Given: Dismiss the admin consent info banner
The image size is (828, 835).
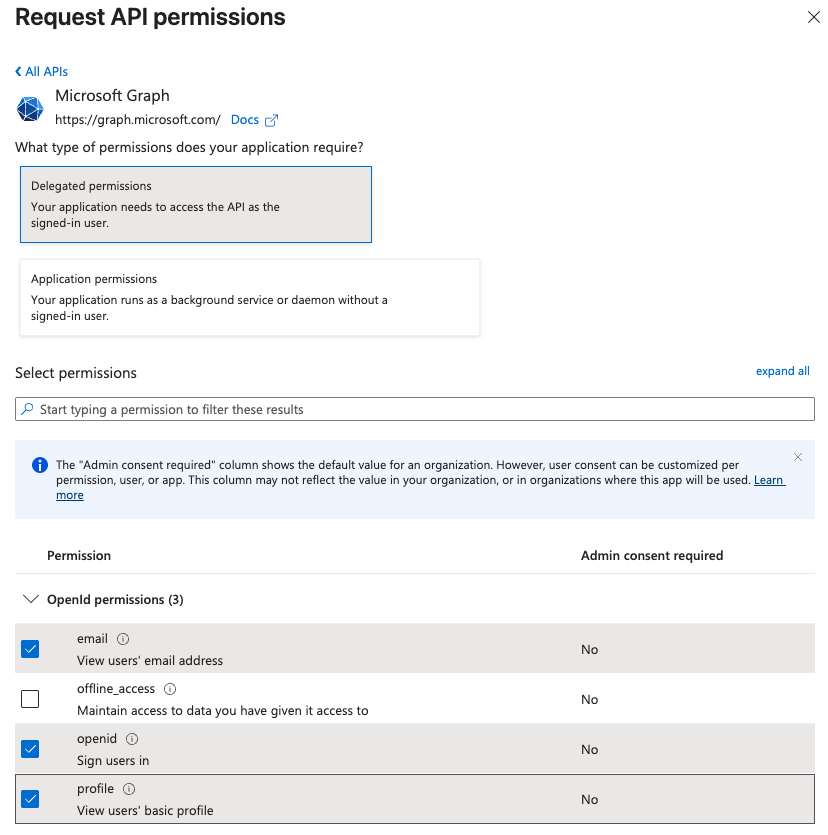Looking at the screenshot, I should 798,457.
